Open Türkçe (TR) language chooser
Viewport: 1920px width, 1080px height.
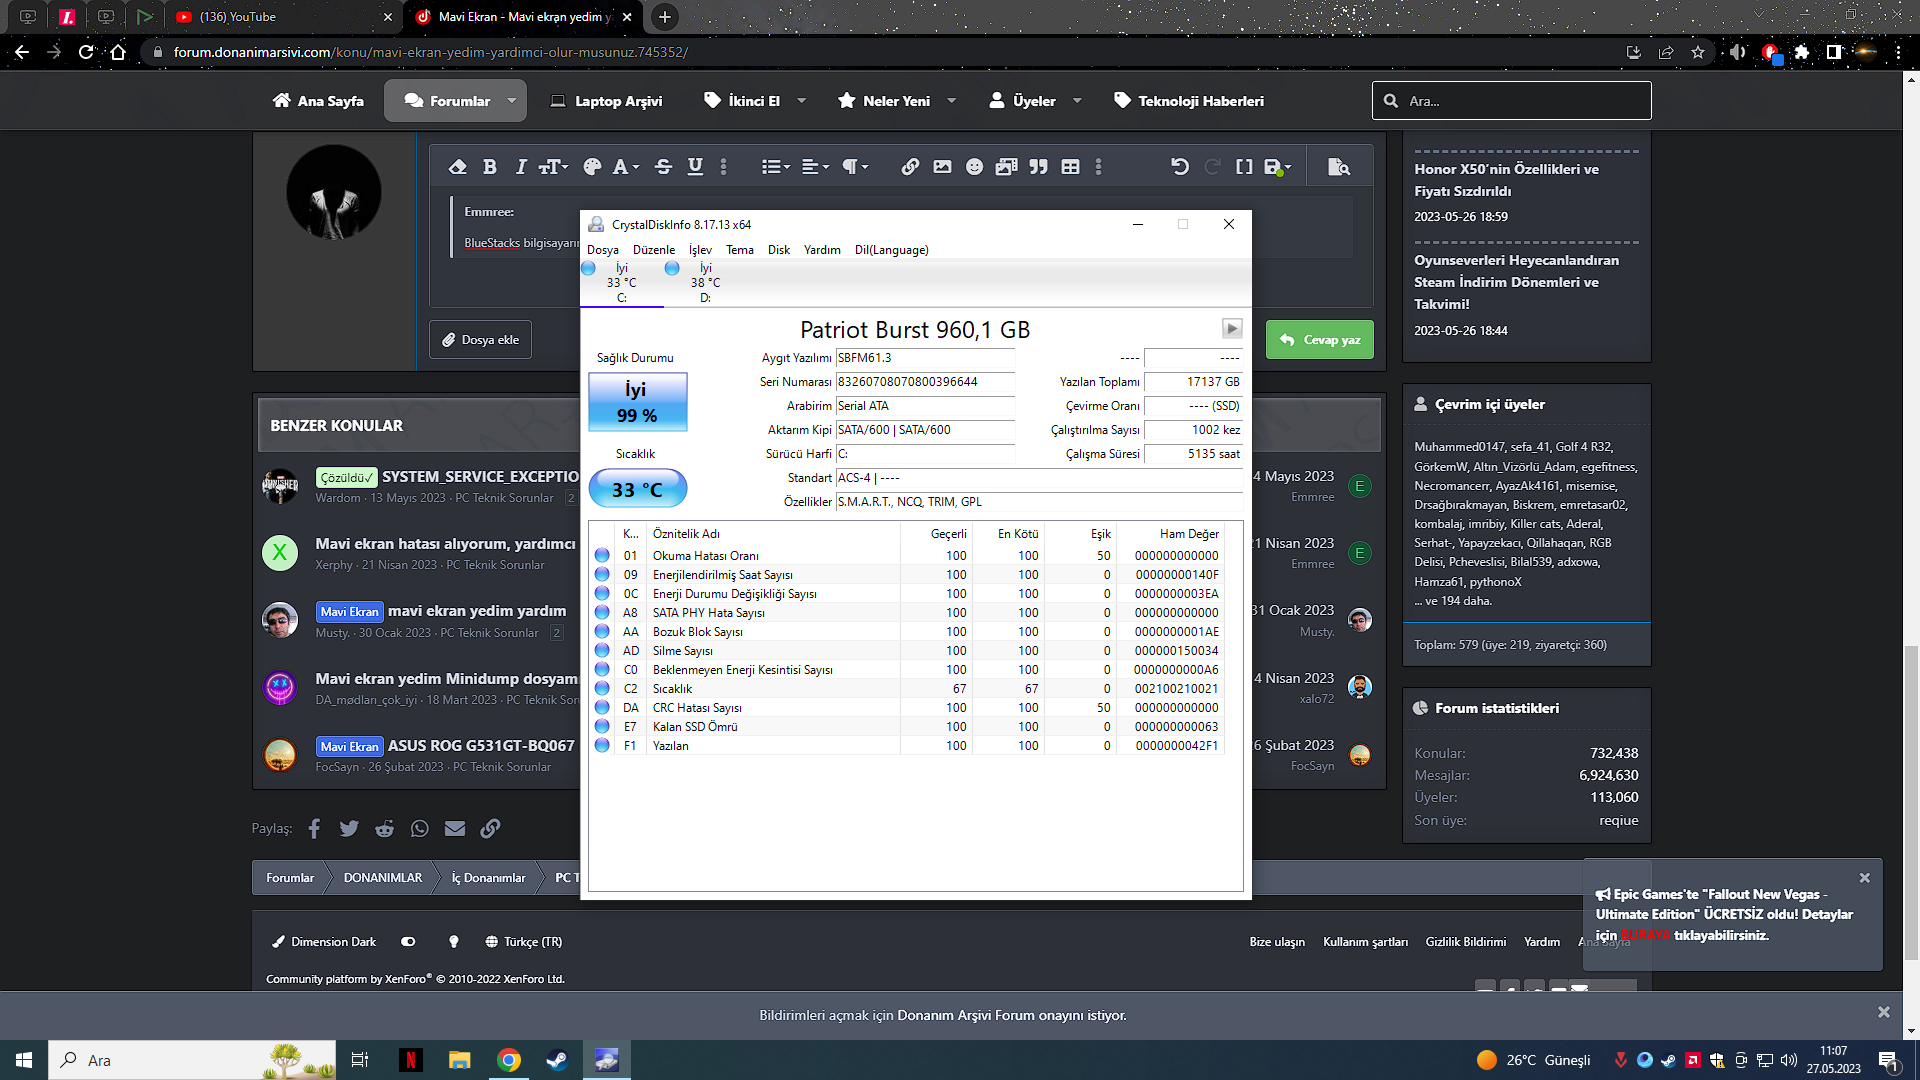point(523,942)
